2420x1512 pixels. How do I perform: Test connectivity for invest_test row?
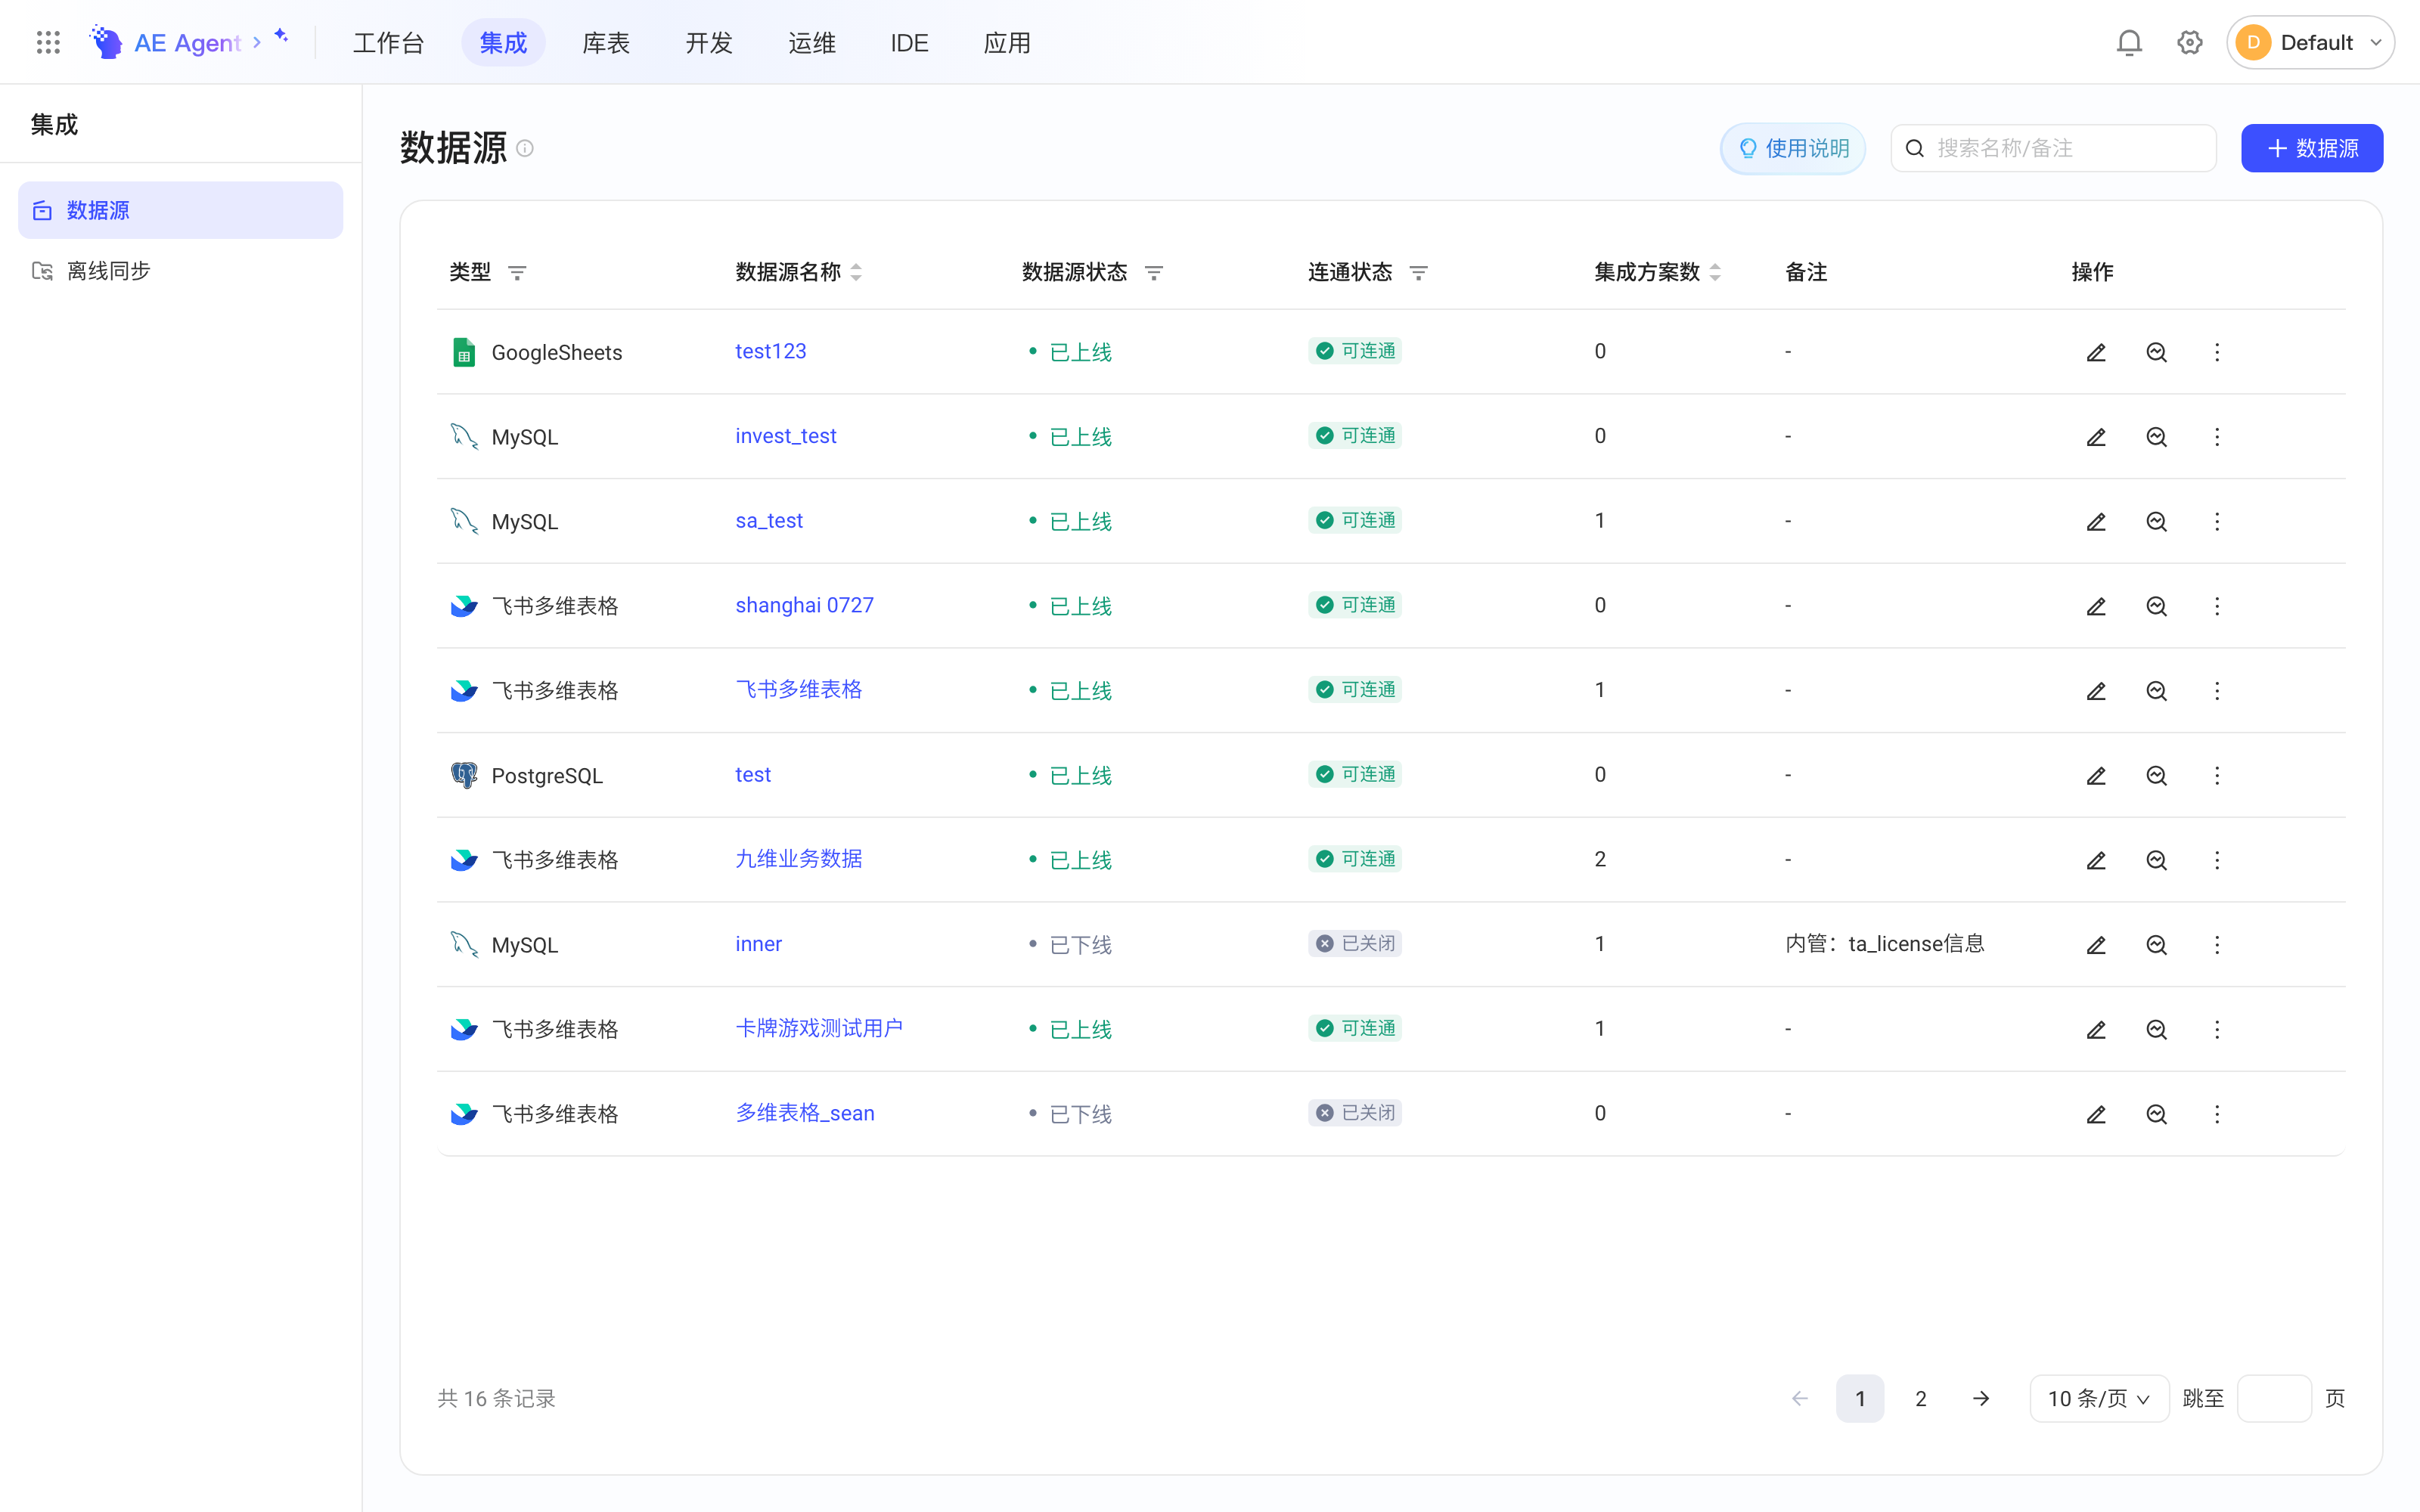(x=2157, y=437)
